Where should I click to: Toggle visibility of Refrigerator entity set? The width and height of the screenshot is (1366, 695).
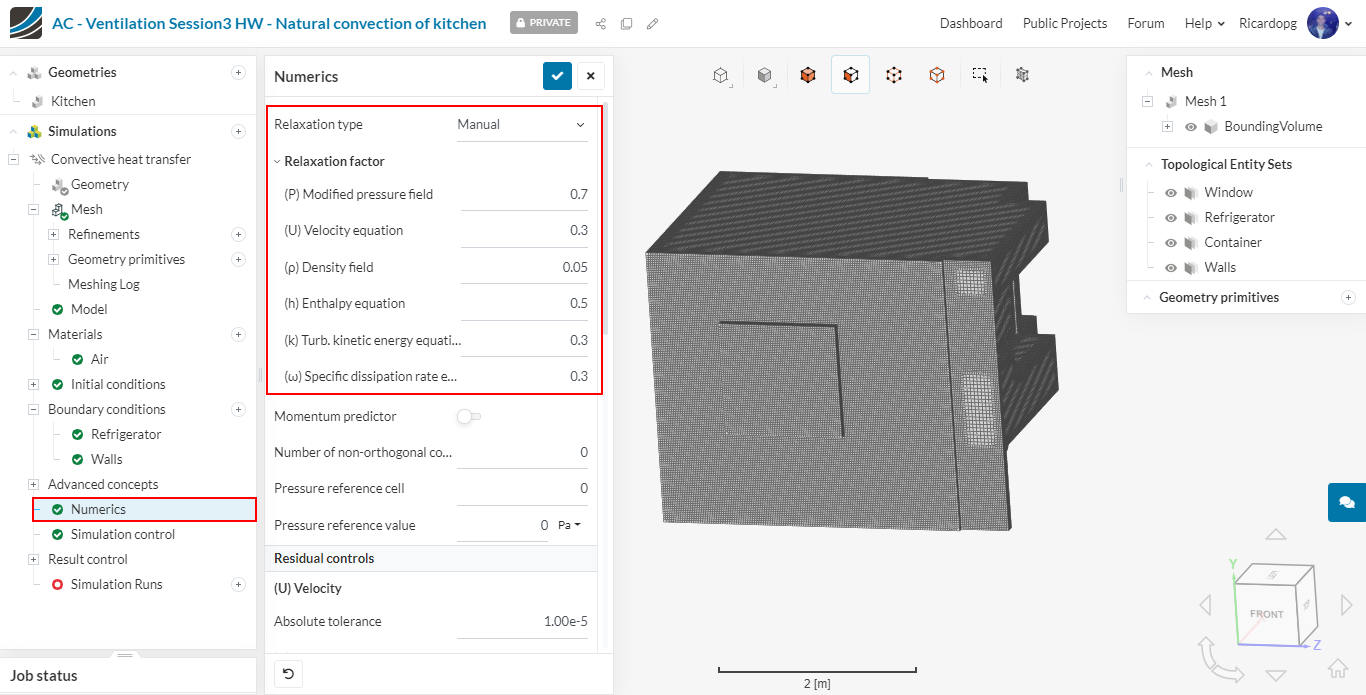coord(1171,217)
